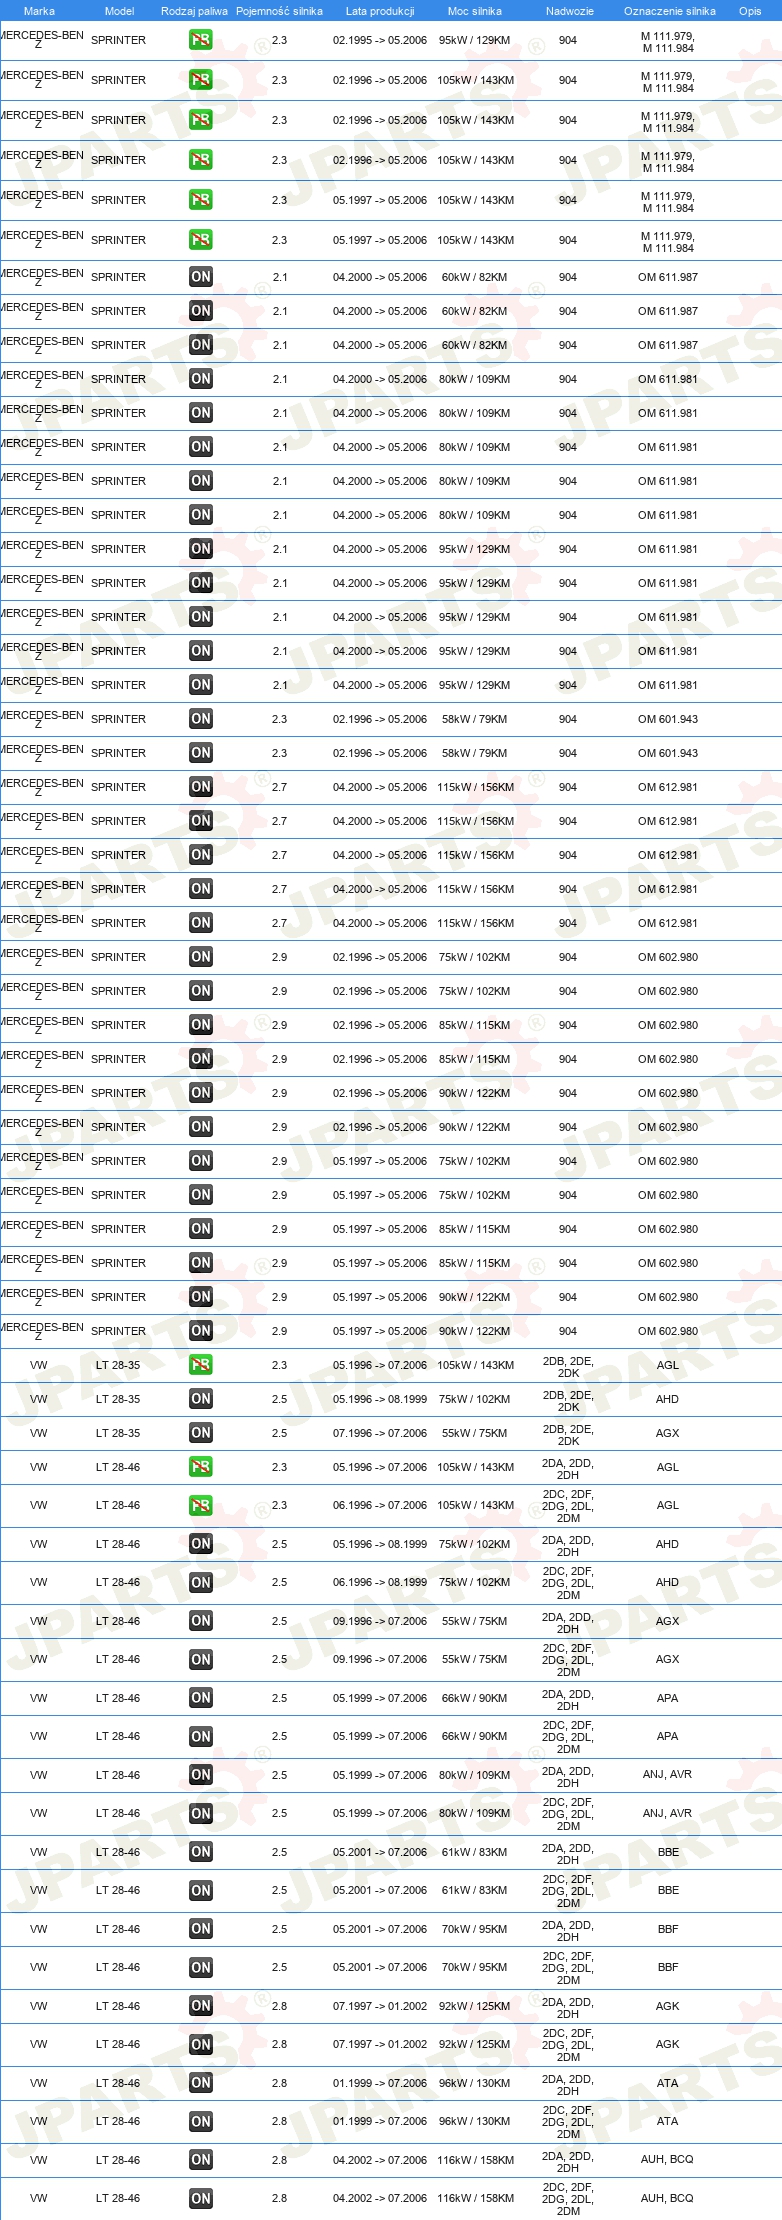Click the ON icon in the BBF row with 2DA, 2DD, 2DH
This screenshot has width=782, height=2220.
200,1929
